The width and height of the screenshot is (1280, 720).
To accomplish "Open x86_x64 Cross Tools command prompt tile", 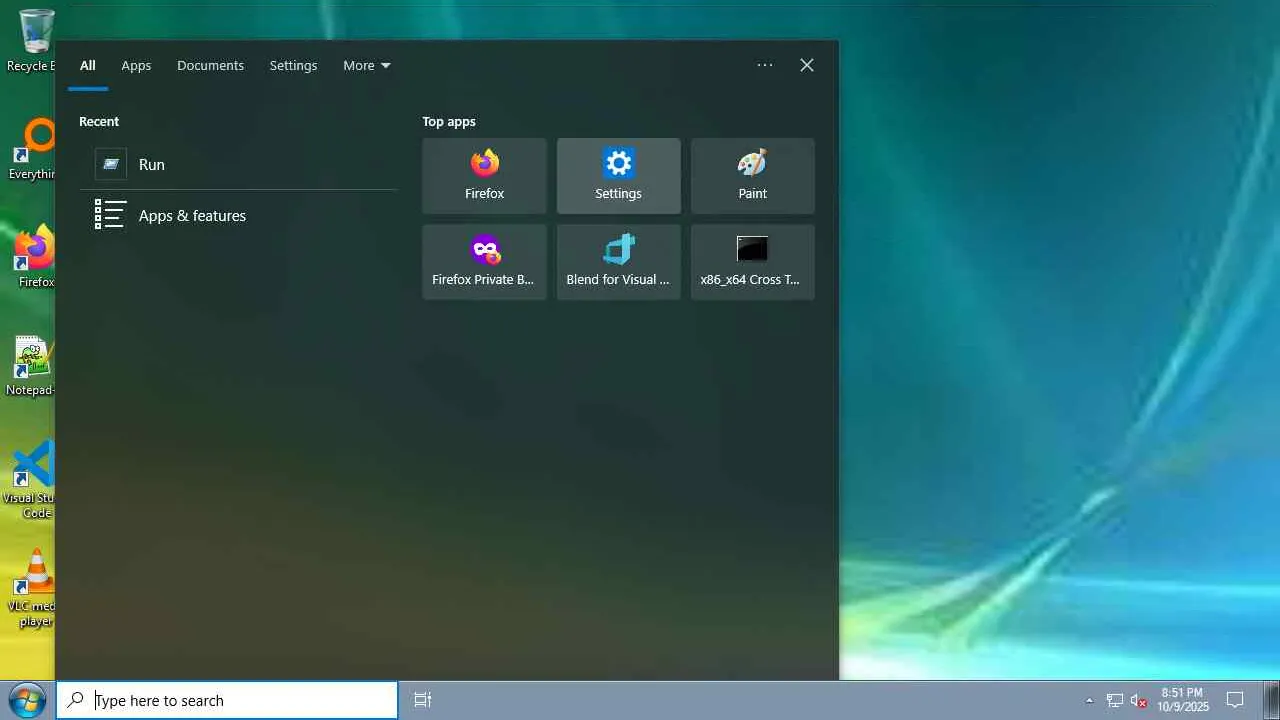I will [752, 262].
